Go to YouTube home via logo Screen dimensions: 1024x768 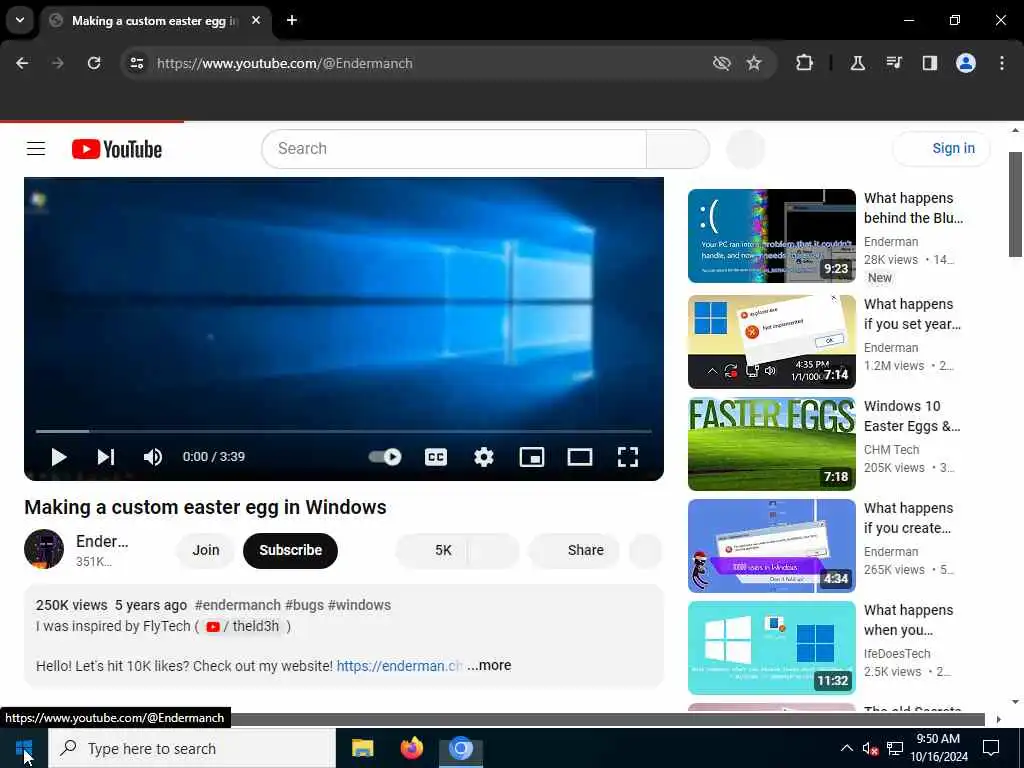[117, 150]
